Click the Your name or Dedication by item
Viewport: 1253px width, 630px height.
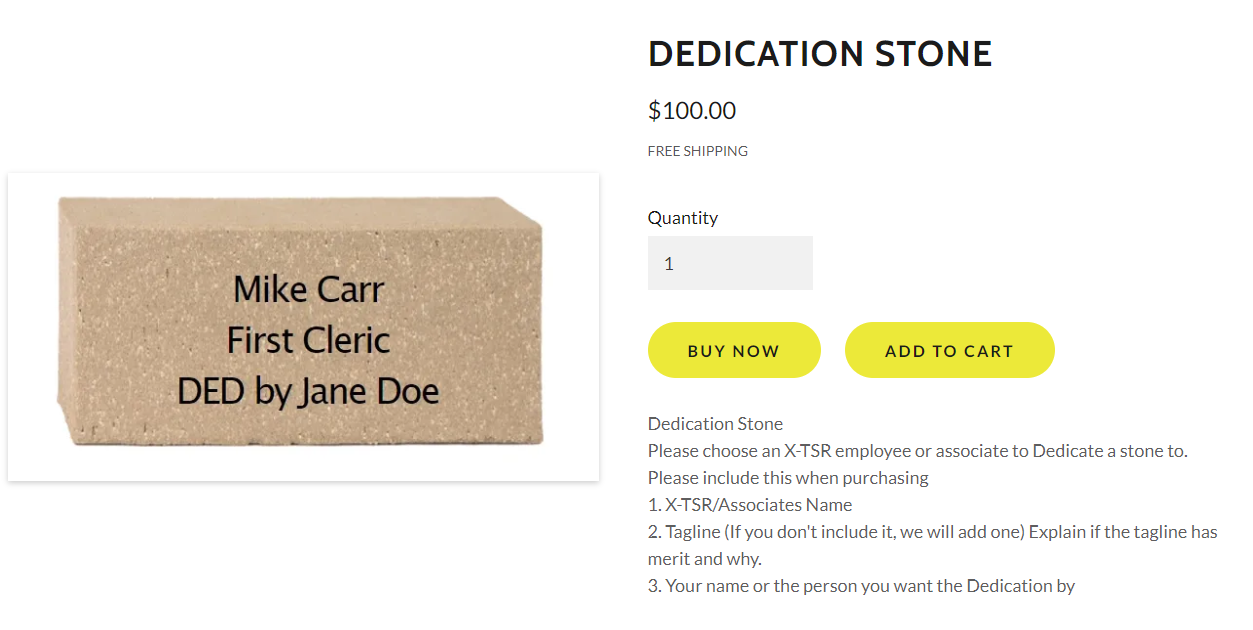pos(861,586)
